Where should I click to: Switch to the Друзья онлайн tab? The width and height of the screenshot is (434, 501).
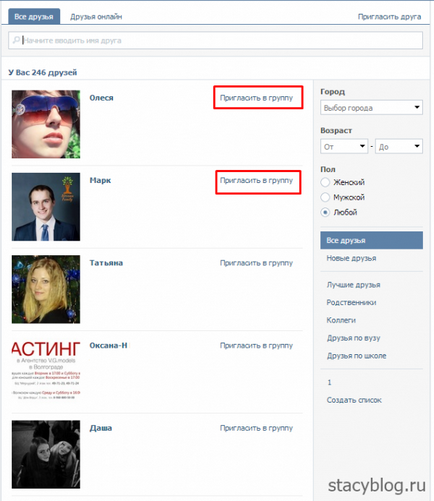[x=96, y=17]
